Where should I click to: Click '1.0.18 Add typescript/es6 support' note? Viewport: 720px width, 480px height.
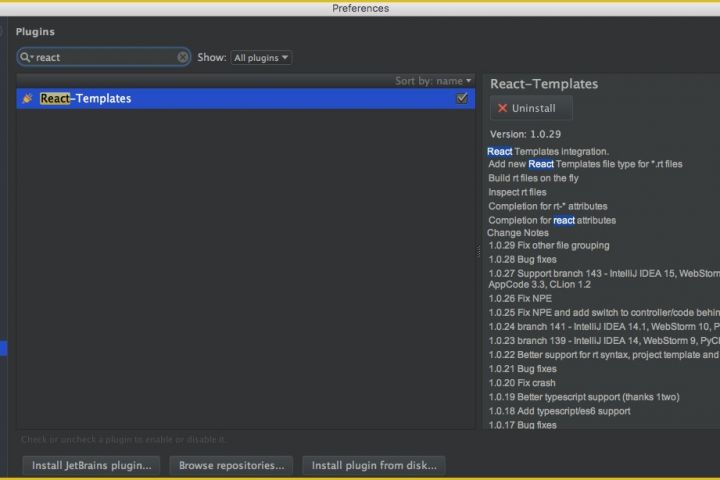click(559, 411)
